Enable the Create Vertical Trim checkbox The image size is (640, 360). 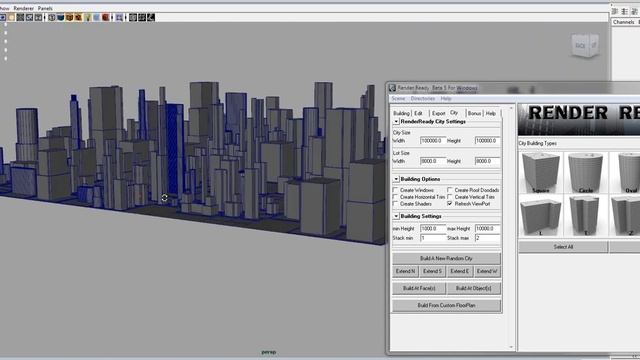[x=449, y=197]
